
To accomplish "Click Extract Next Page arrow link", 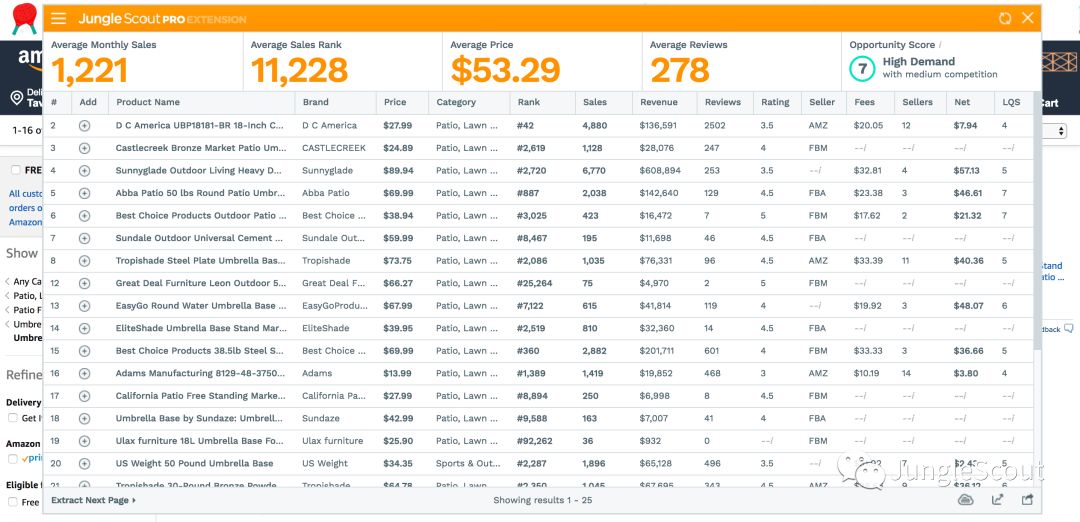I will click(x=94, y=500).
